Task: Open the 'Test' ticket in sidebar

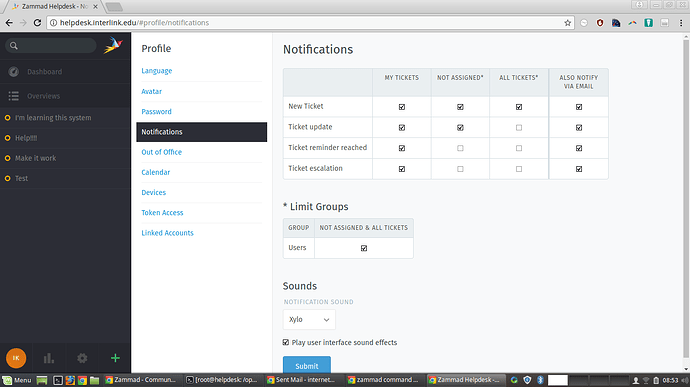Action: (65, 178)
